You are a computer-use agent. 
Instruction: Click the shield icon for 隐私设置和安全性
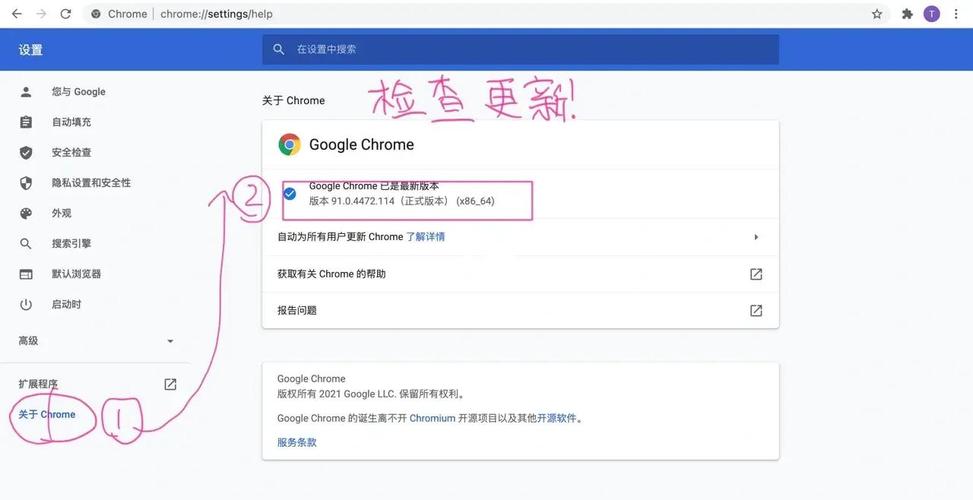click(x=26, y=183)
